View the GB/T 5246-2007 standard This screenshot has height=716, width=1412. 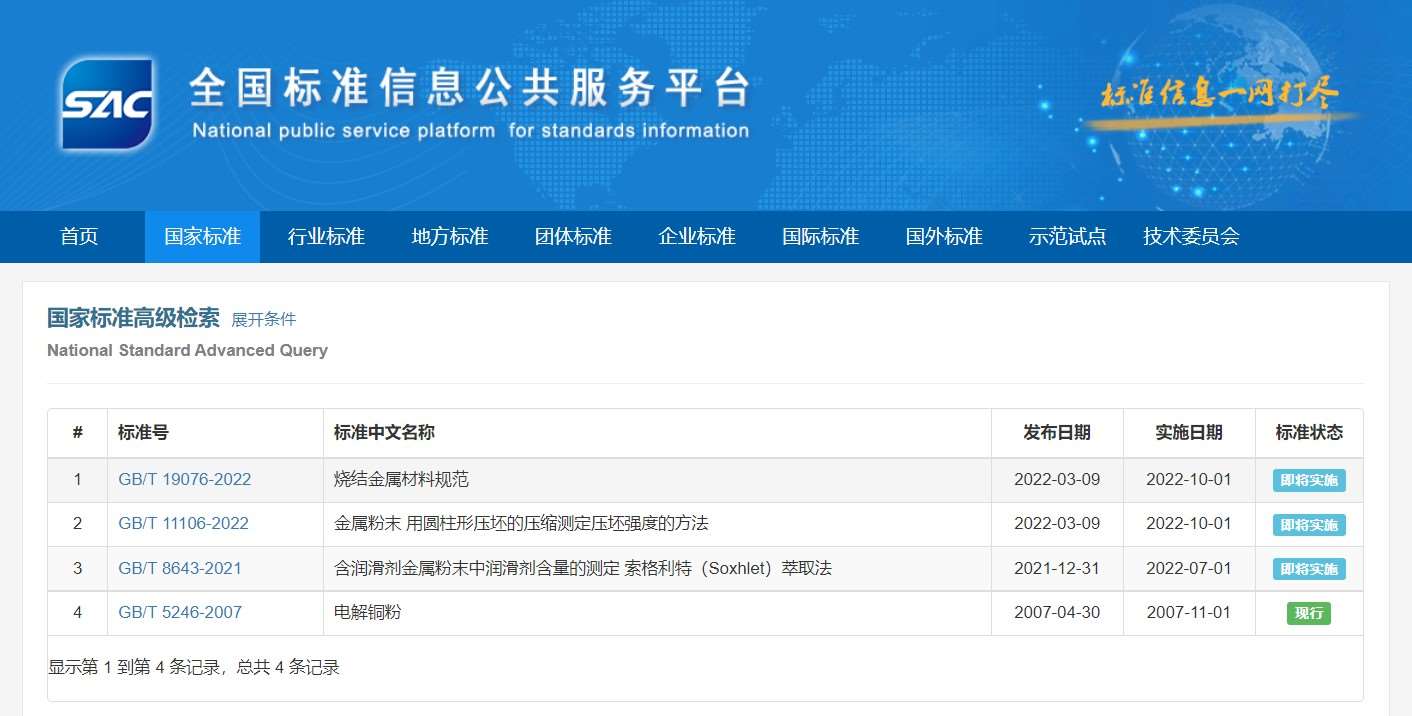[180, 613]
